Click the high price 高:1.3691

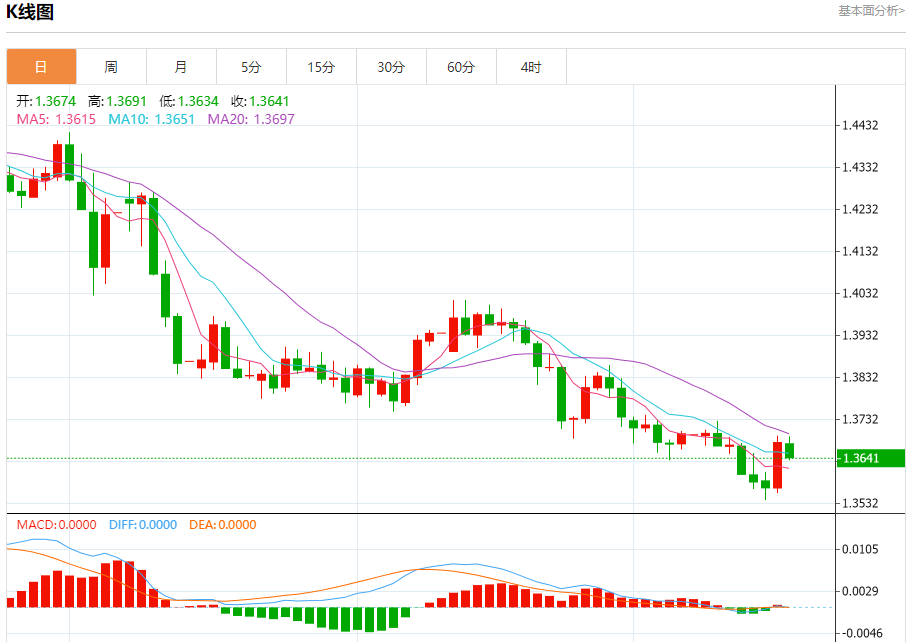click(x=117, y=101)
